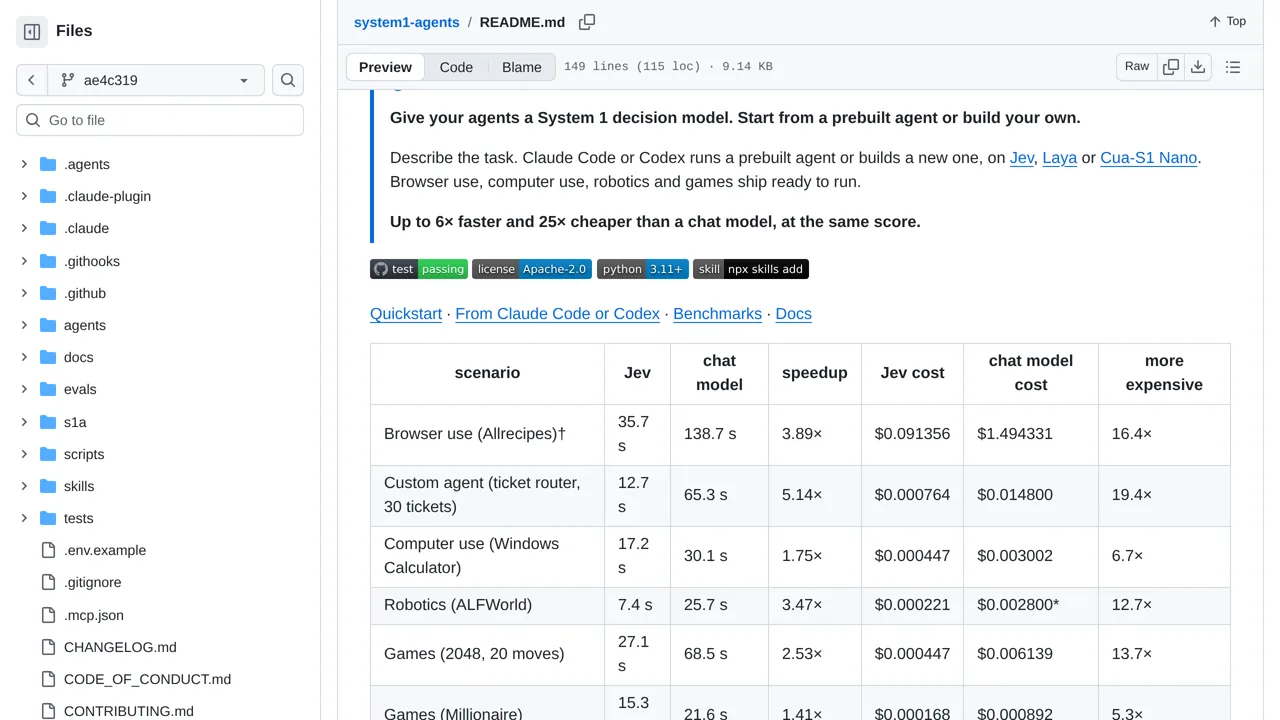Expand the evals folder chevron
Screen dimensions: 1280x720
24,389
